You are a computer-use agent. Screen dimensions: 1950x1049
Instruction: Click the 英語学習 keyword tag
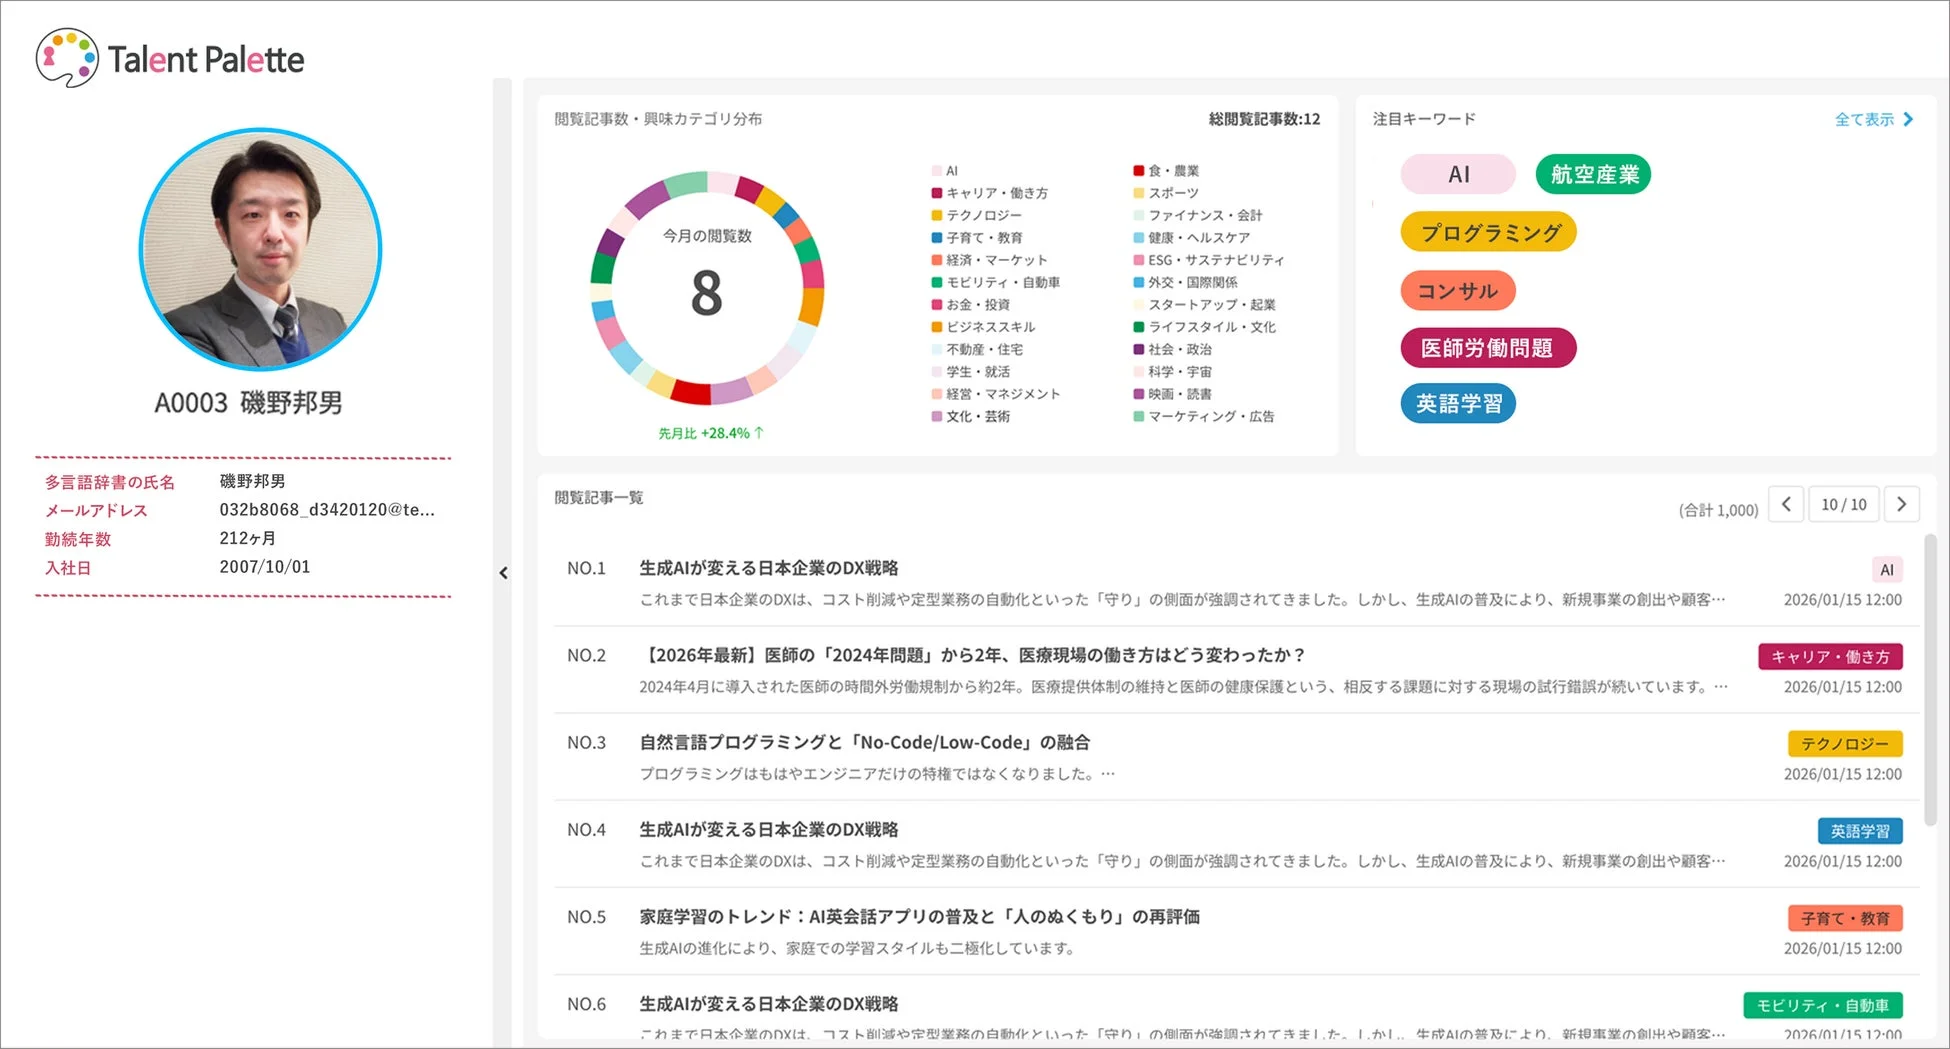coord(1458,403)
